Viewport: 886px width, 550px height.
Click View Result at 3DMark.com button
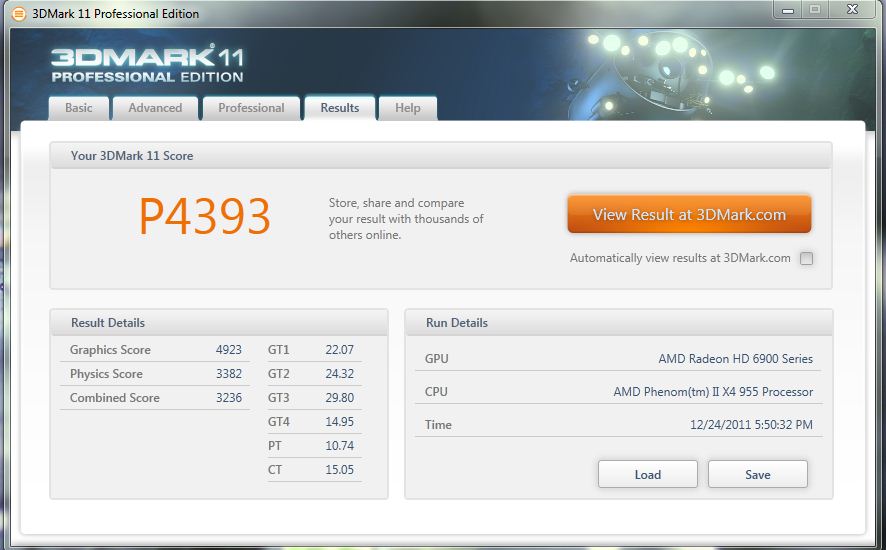coord(689,214)
